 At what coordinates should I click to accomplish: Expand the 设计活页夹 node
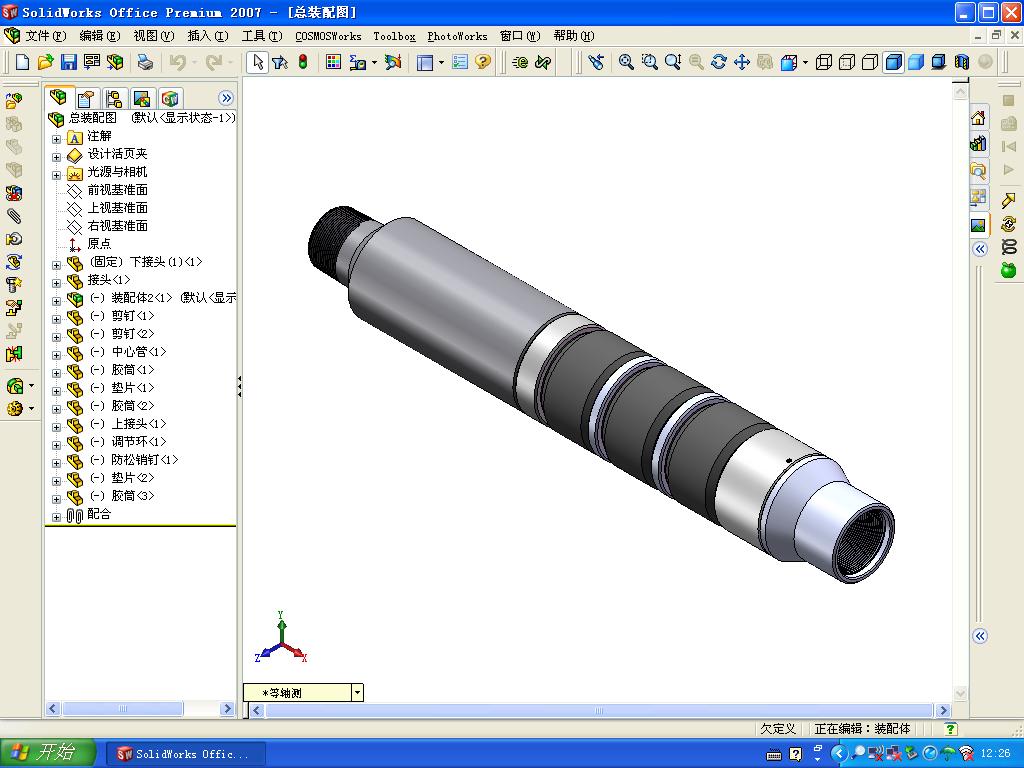(56, 157)
